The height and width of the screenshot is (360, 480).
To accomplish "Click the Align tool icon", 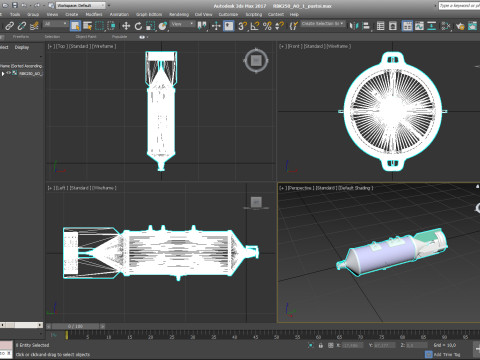I will pos(366,26).
